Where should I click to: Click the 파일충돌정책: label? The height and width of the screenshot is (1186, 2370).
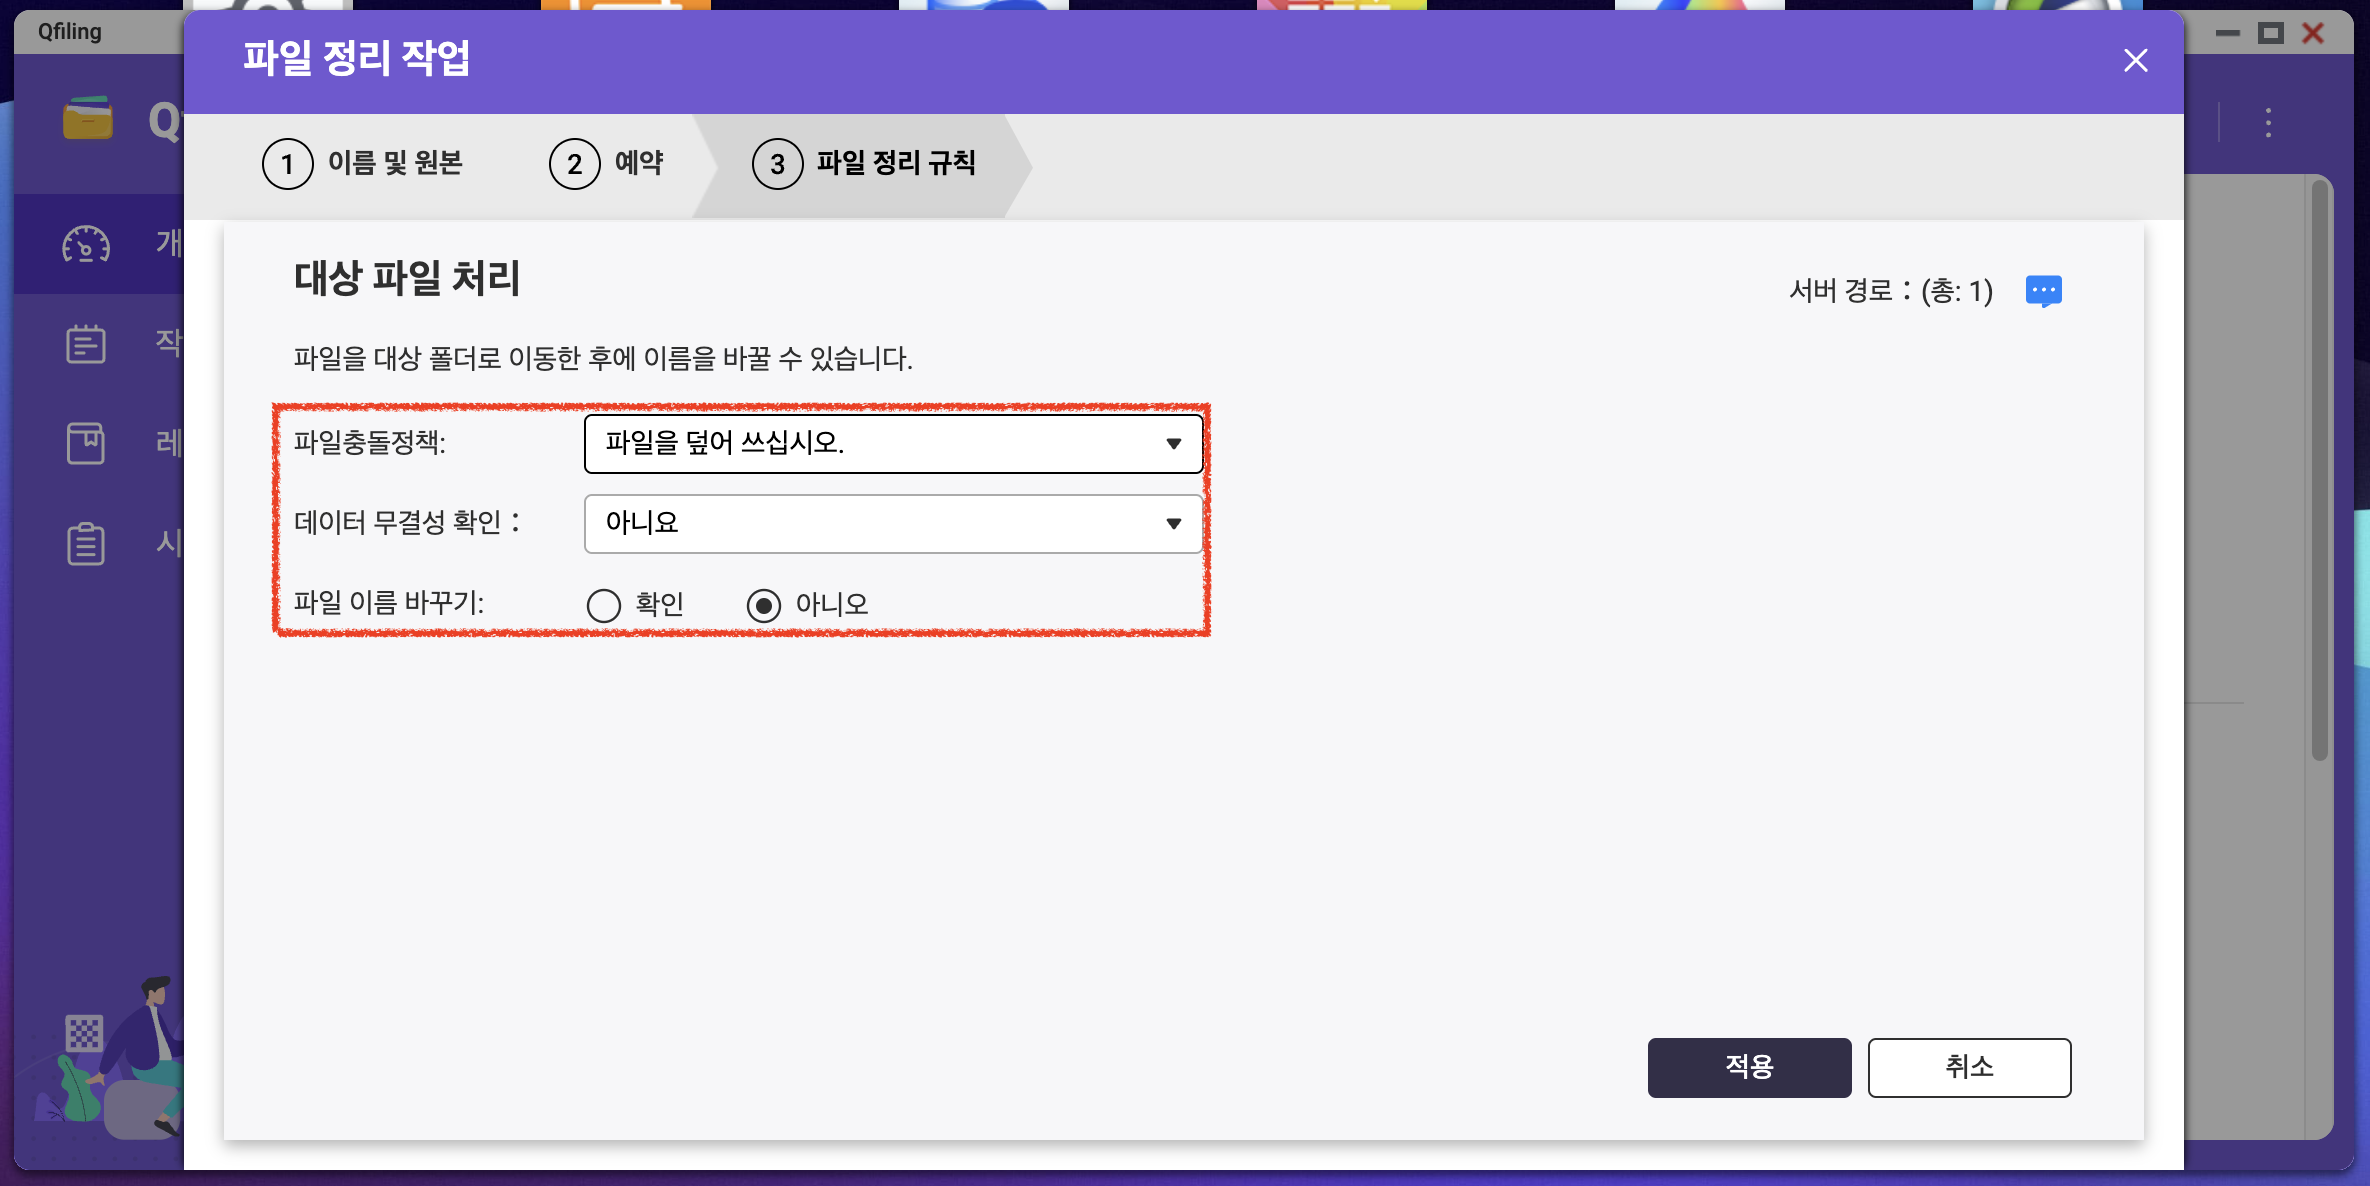tap(370, 442)
